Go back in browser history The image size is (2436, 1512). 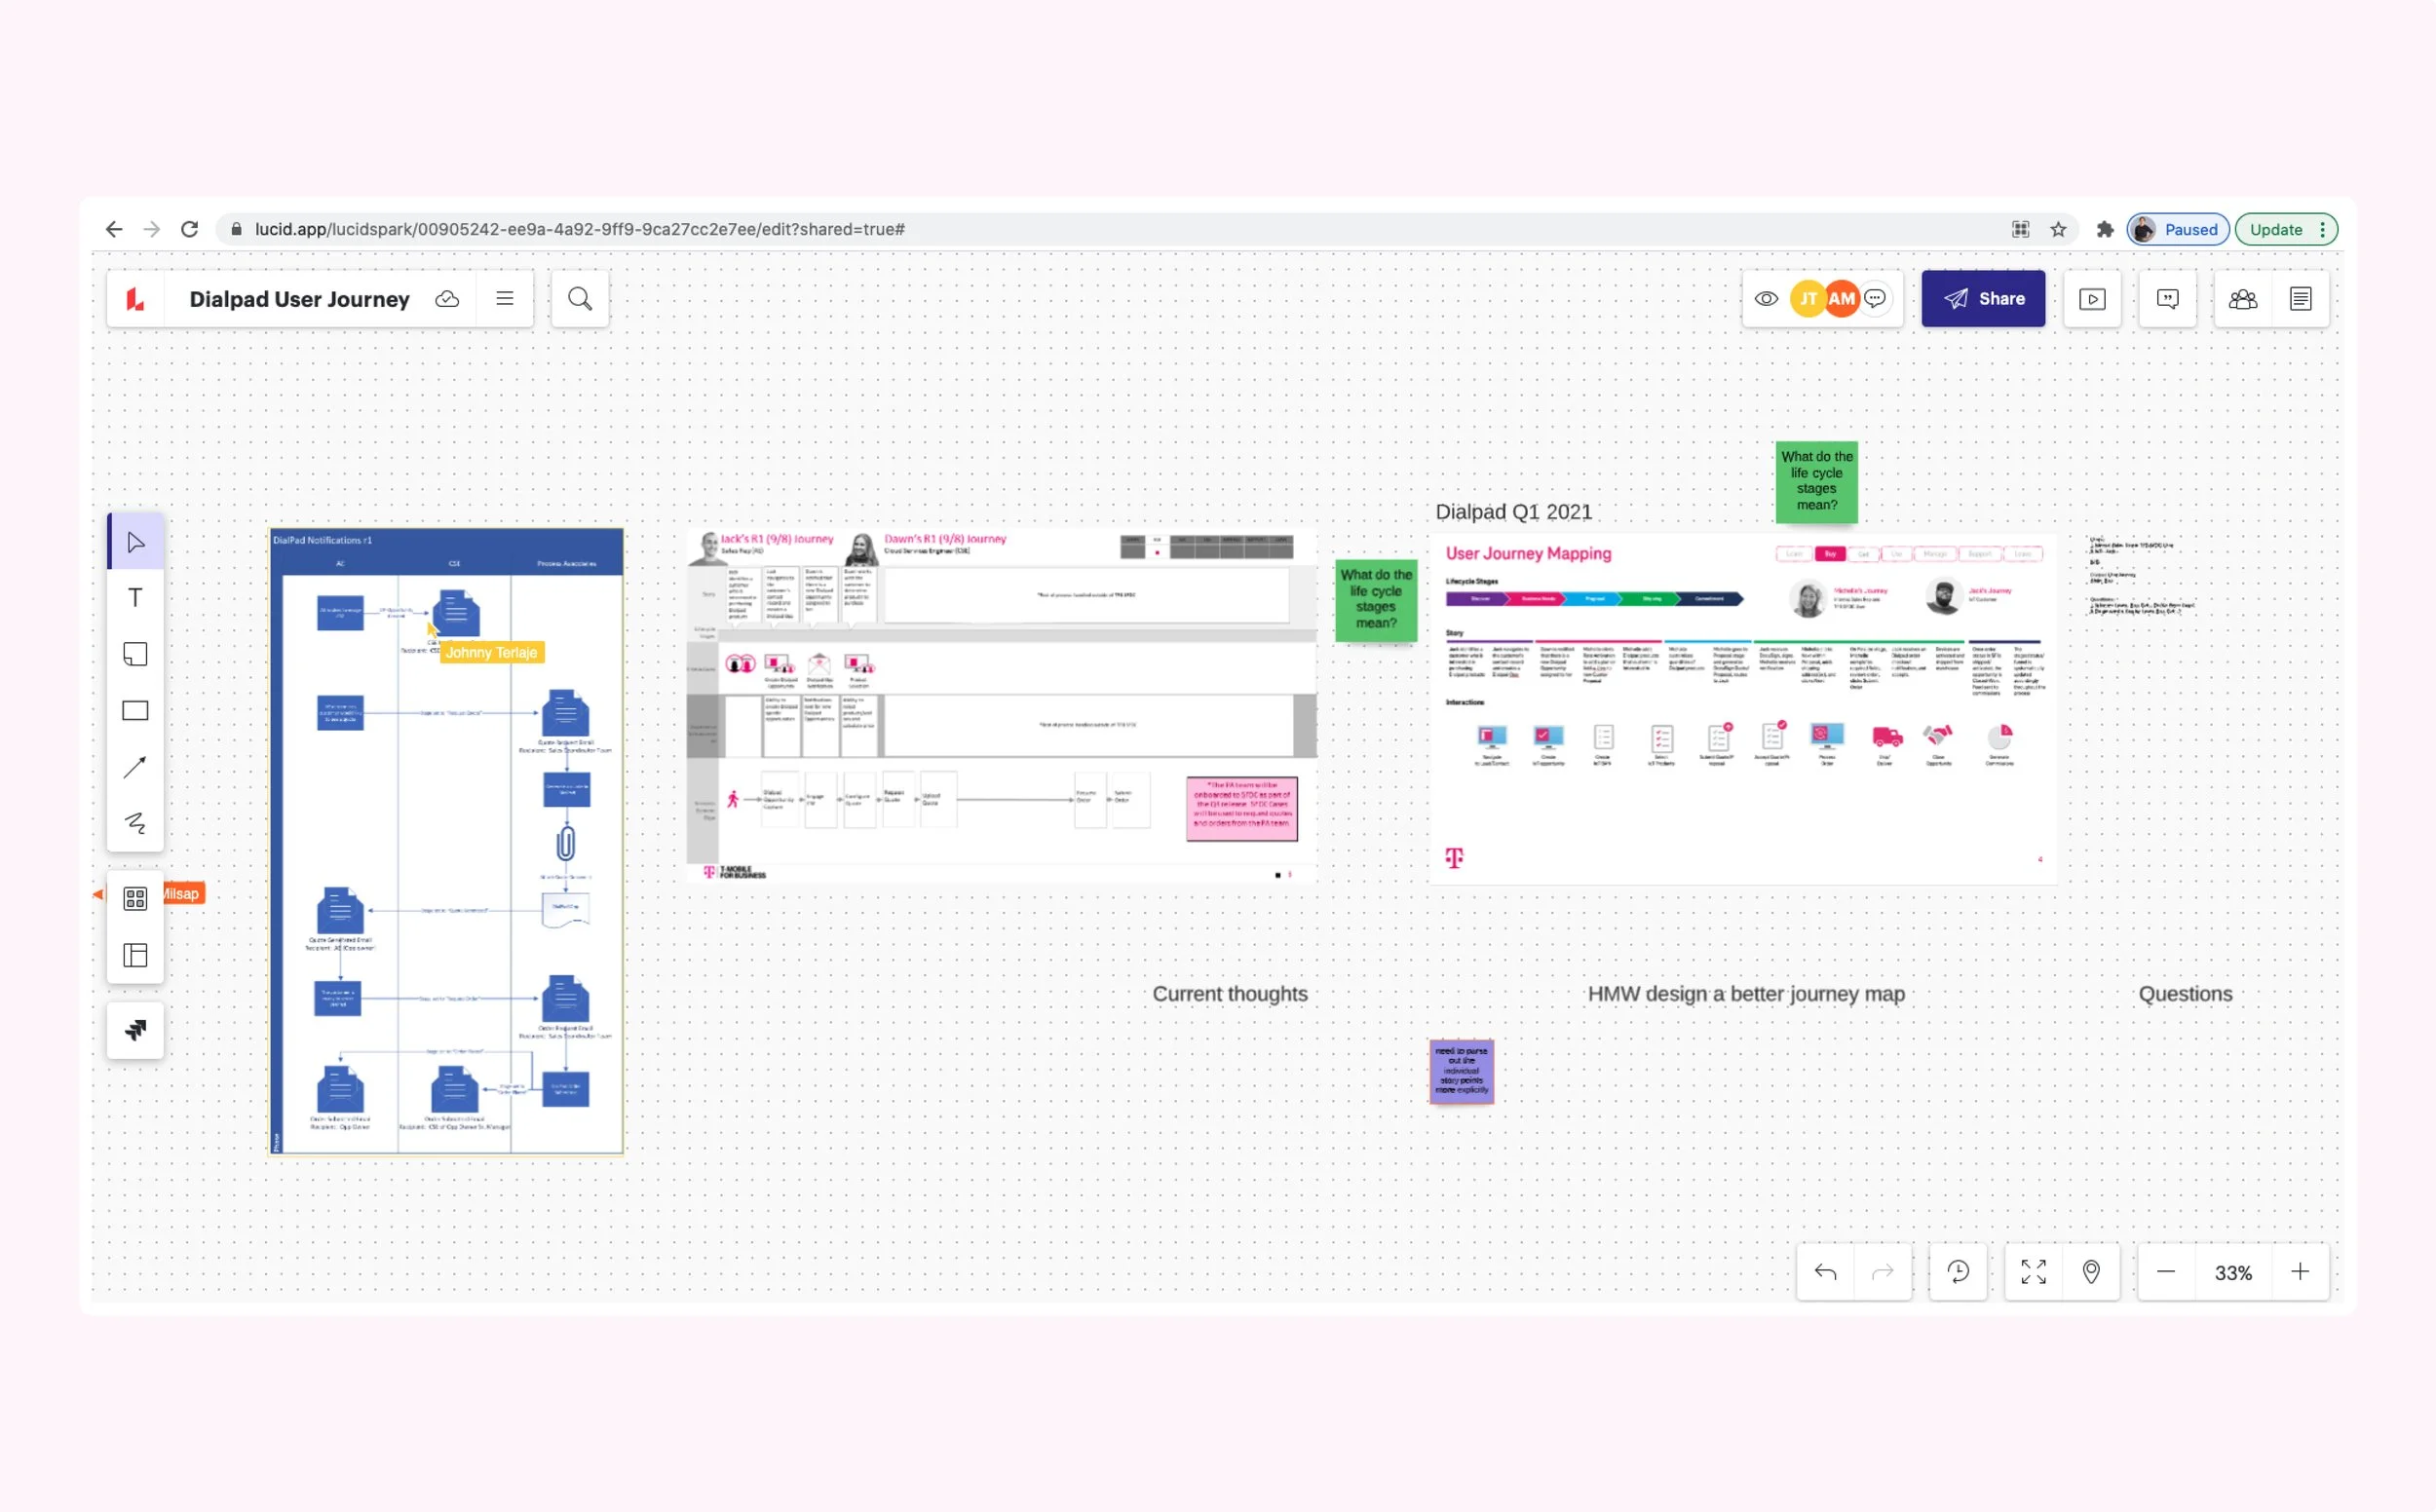(x=114, y=229)
